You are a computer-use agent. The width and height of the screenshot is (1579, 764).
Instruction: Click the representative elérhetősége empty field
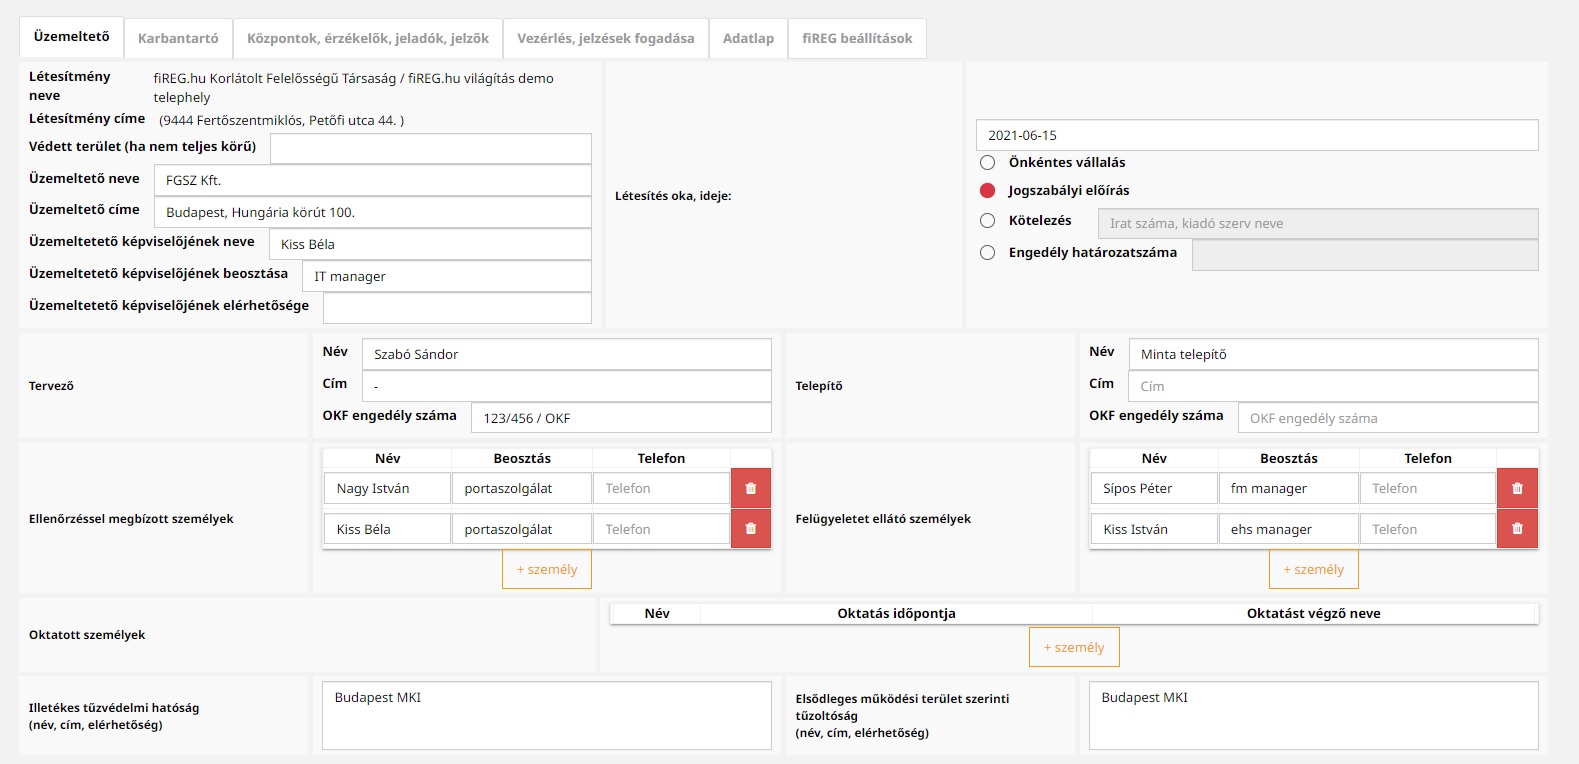[x=458, y=309]
